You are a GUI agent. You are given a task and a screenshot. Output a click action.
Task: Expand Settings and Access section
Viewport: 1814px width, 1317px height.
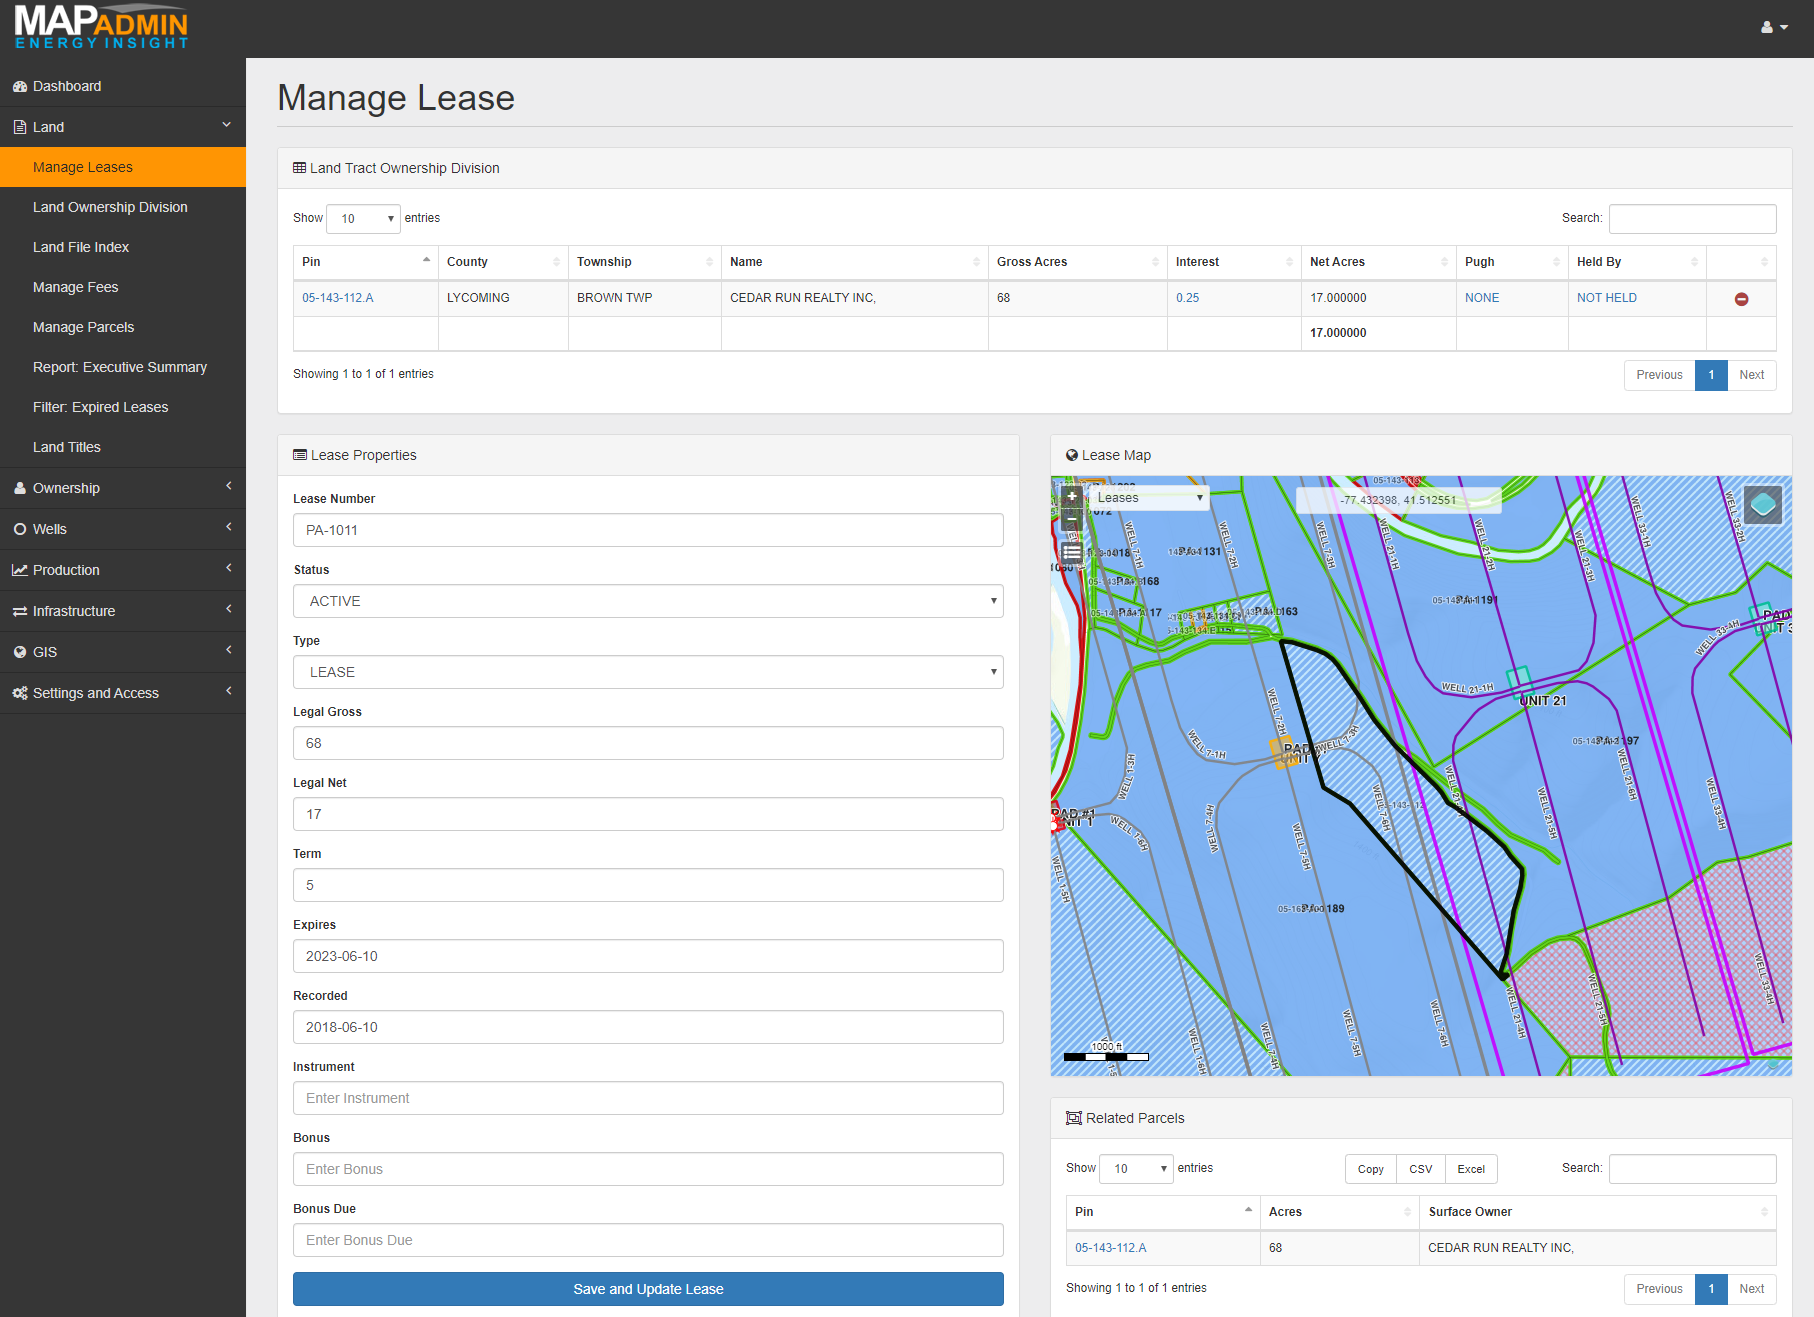123,693
